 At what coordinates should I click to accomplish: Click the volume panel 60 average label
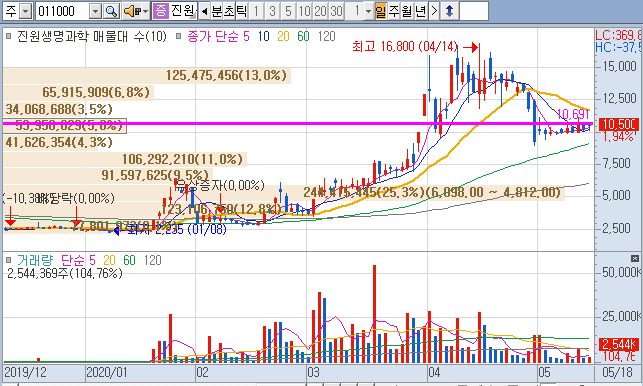(129, 260)
